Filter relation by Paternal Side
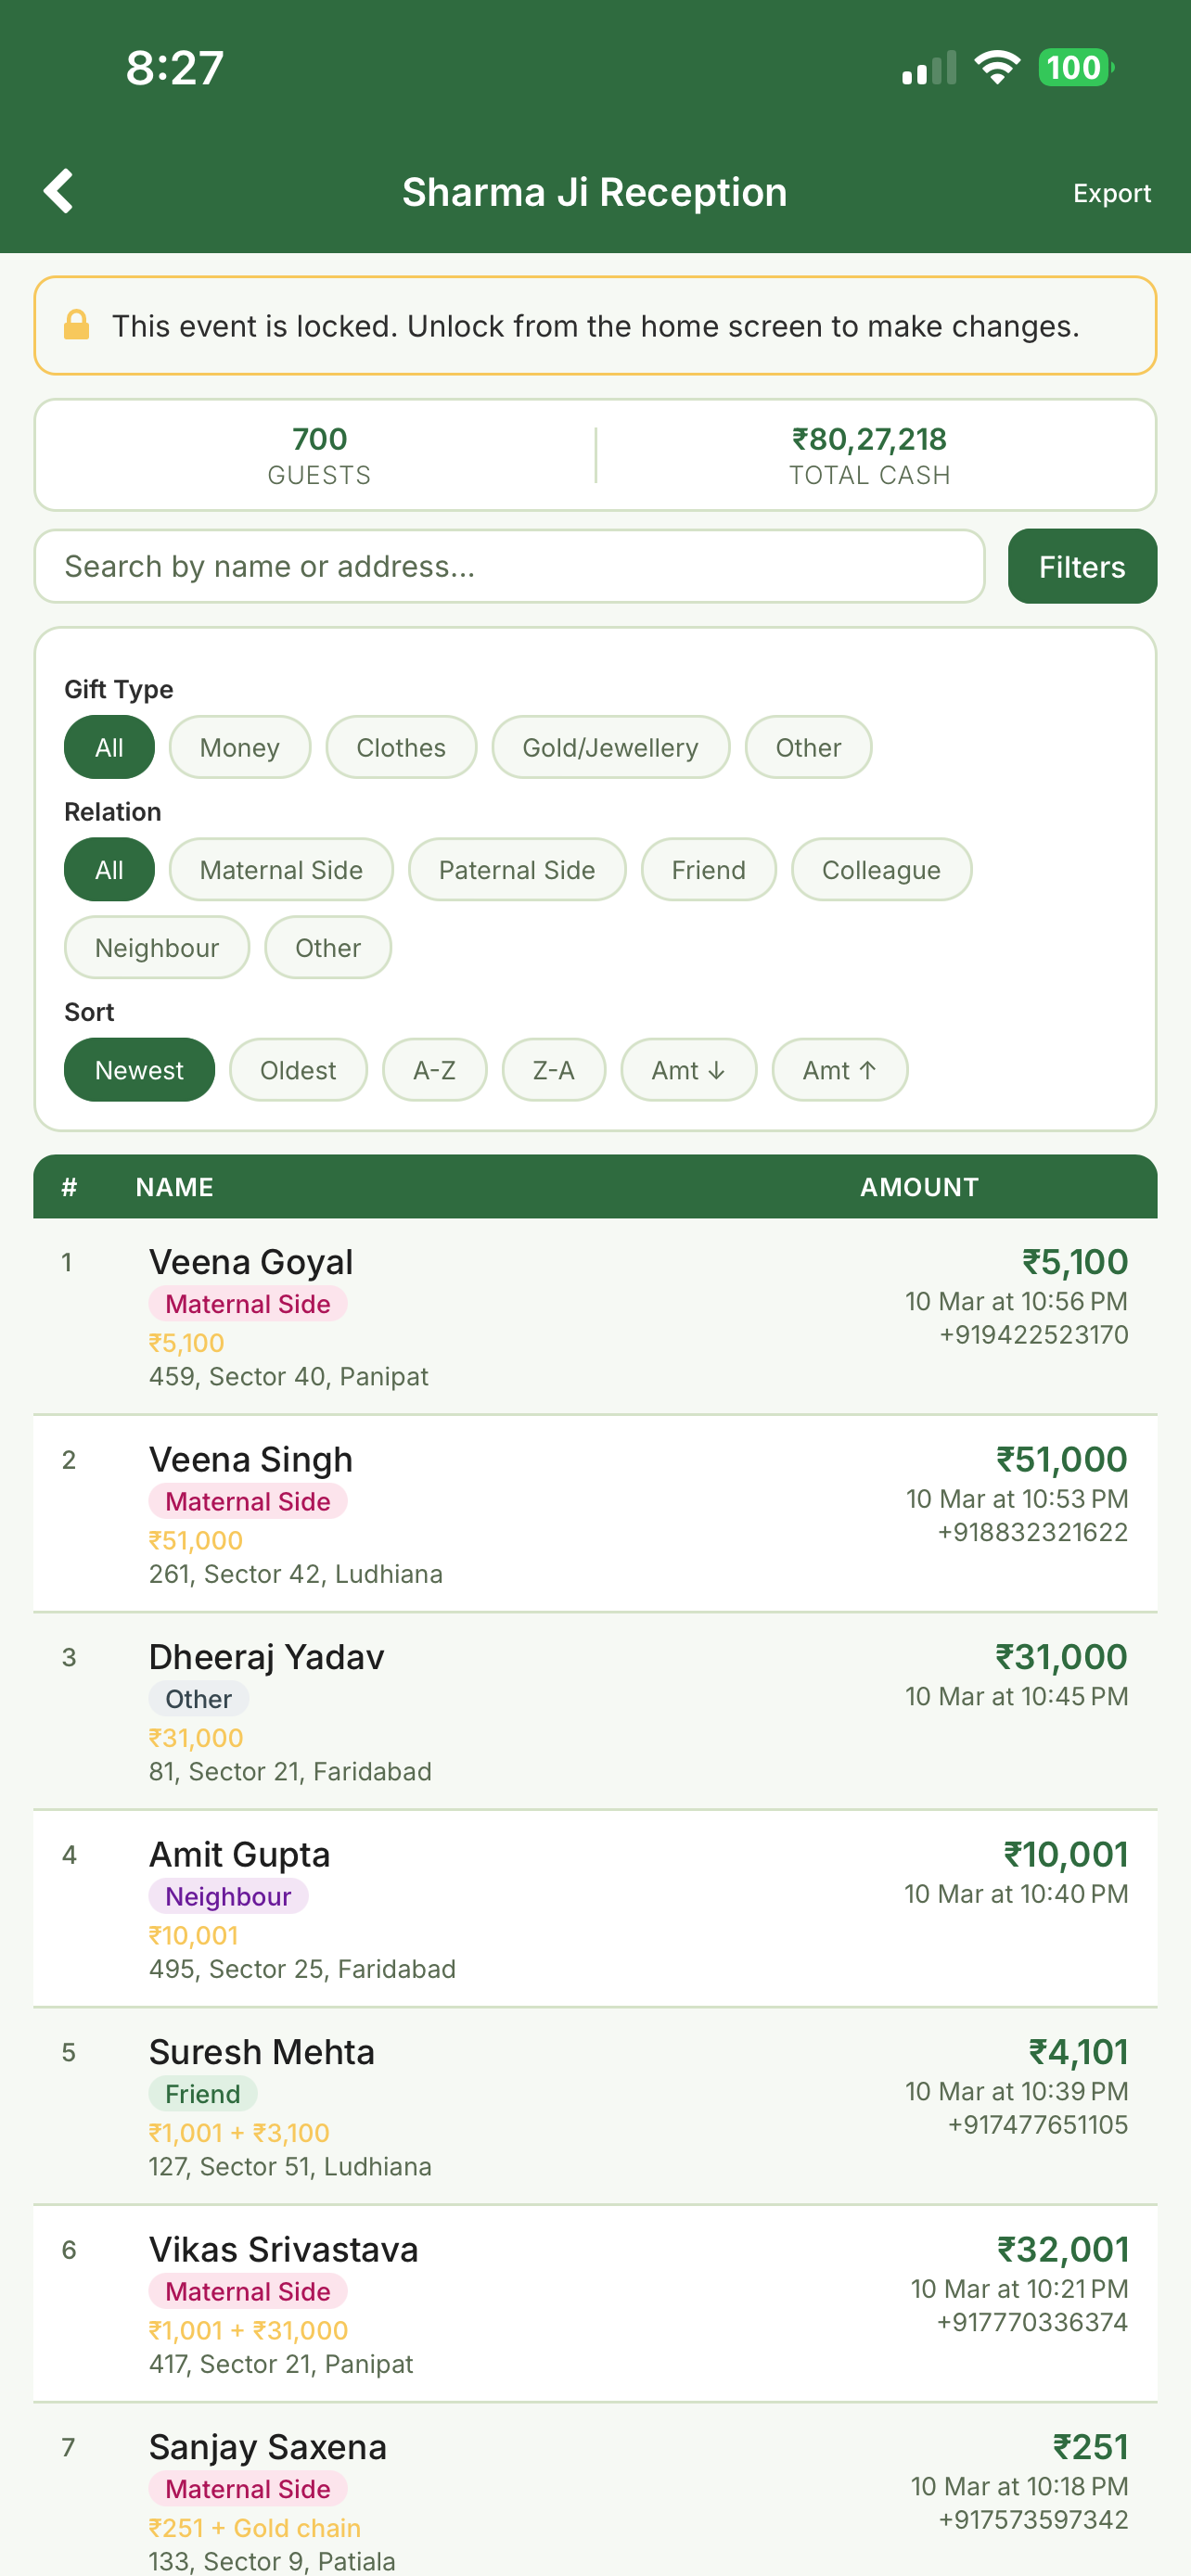This screenshot has height=2576, width=1191. point(517,869)
